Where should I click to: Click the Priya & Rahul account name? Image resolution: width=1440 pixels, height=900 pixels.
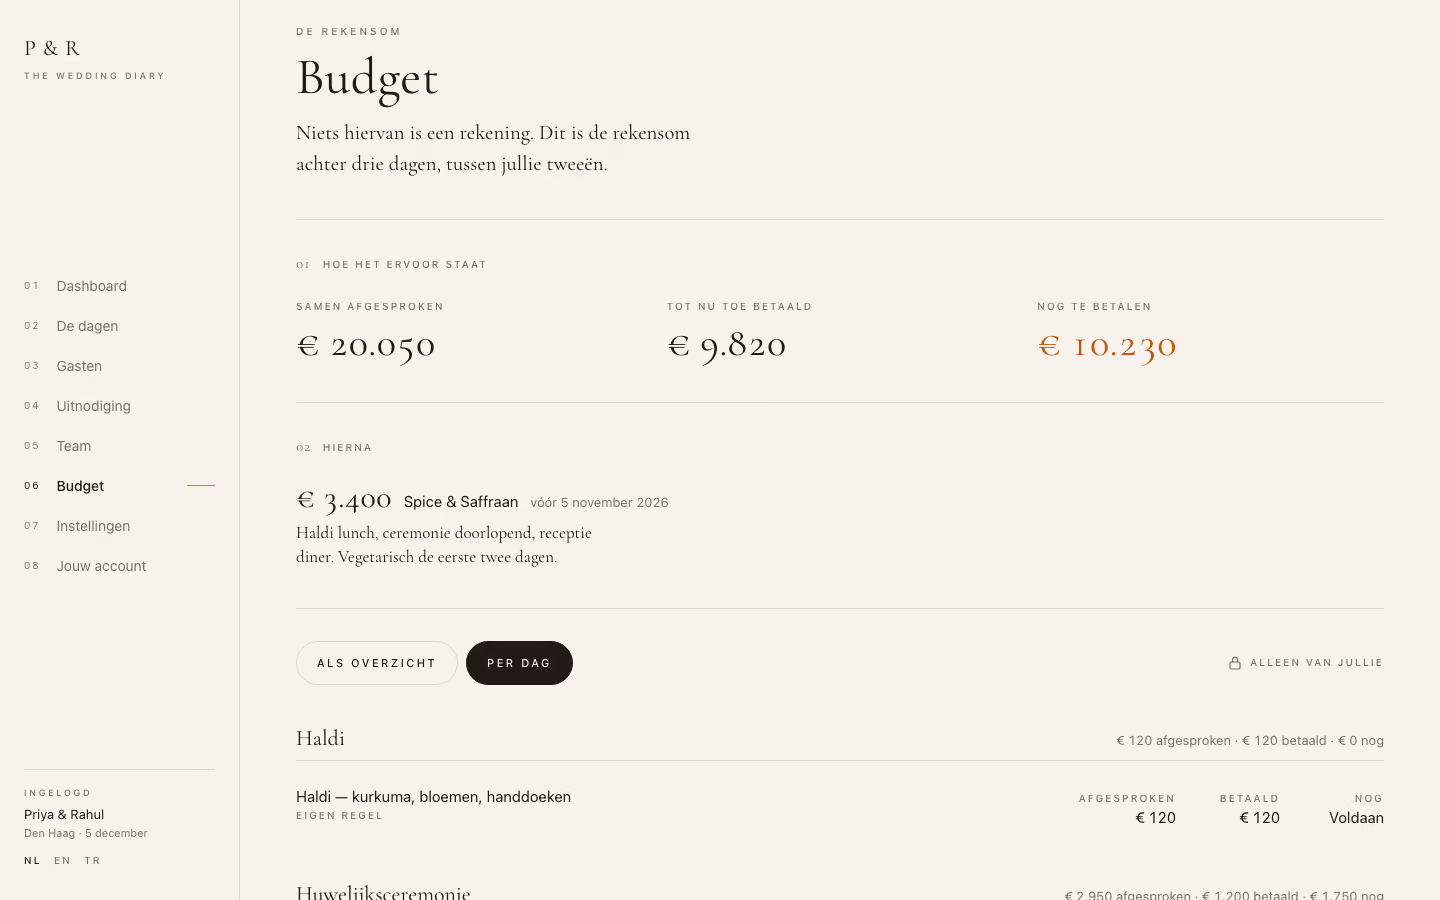[64, 815]
